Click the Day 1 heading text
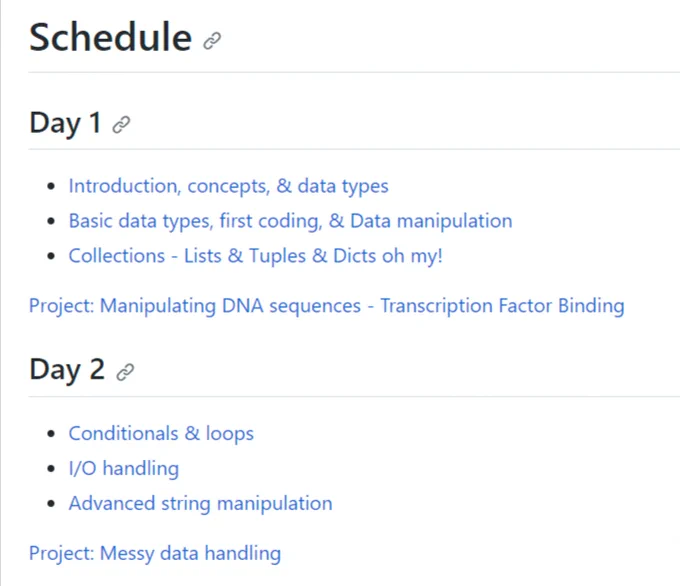680x586 pixels. (x=65, y=123)
